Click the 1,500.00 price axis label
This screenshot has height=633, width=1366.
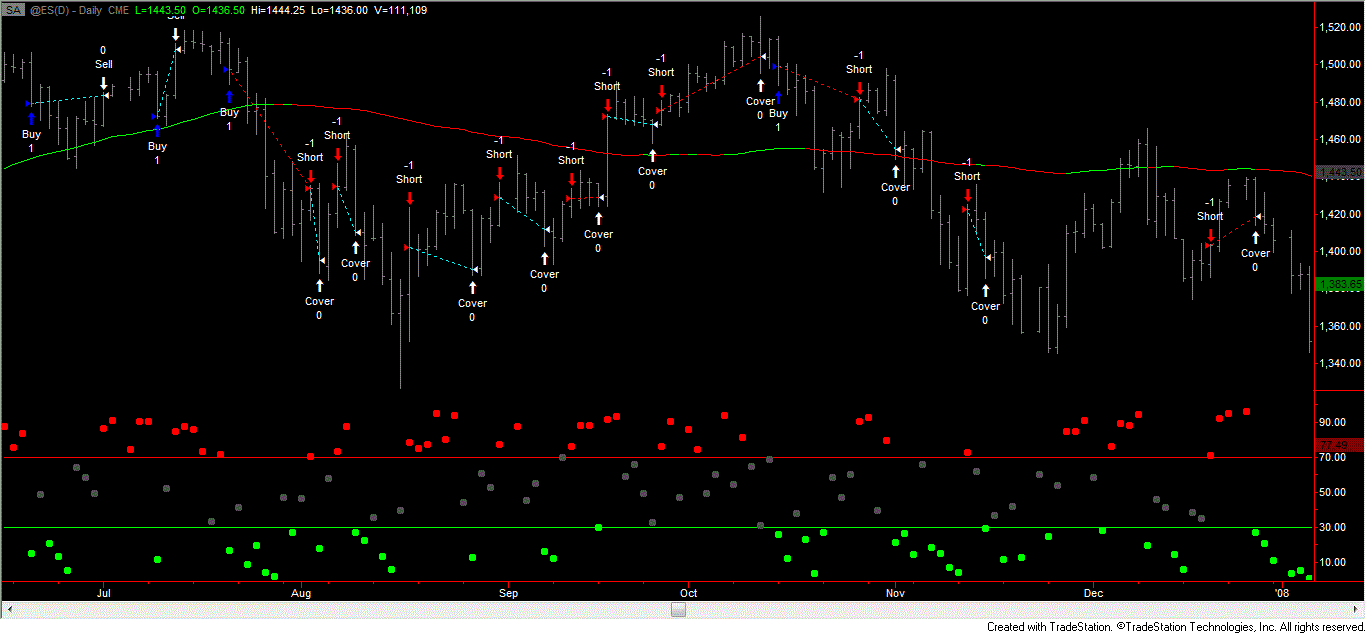click(x=1340, y=65)
